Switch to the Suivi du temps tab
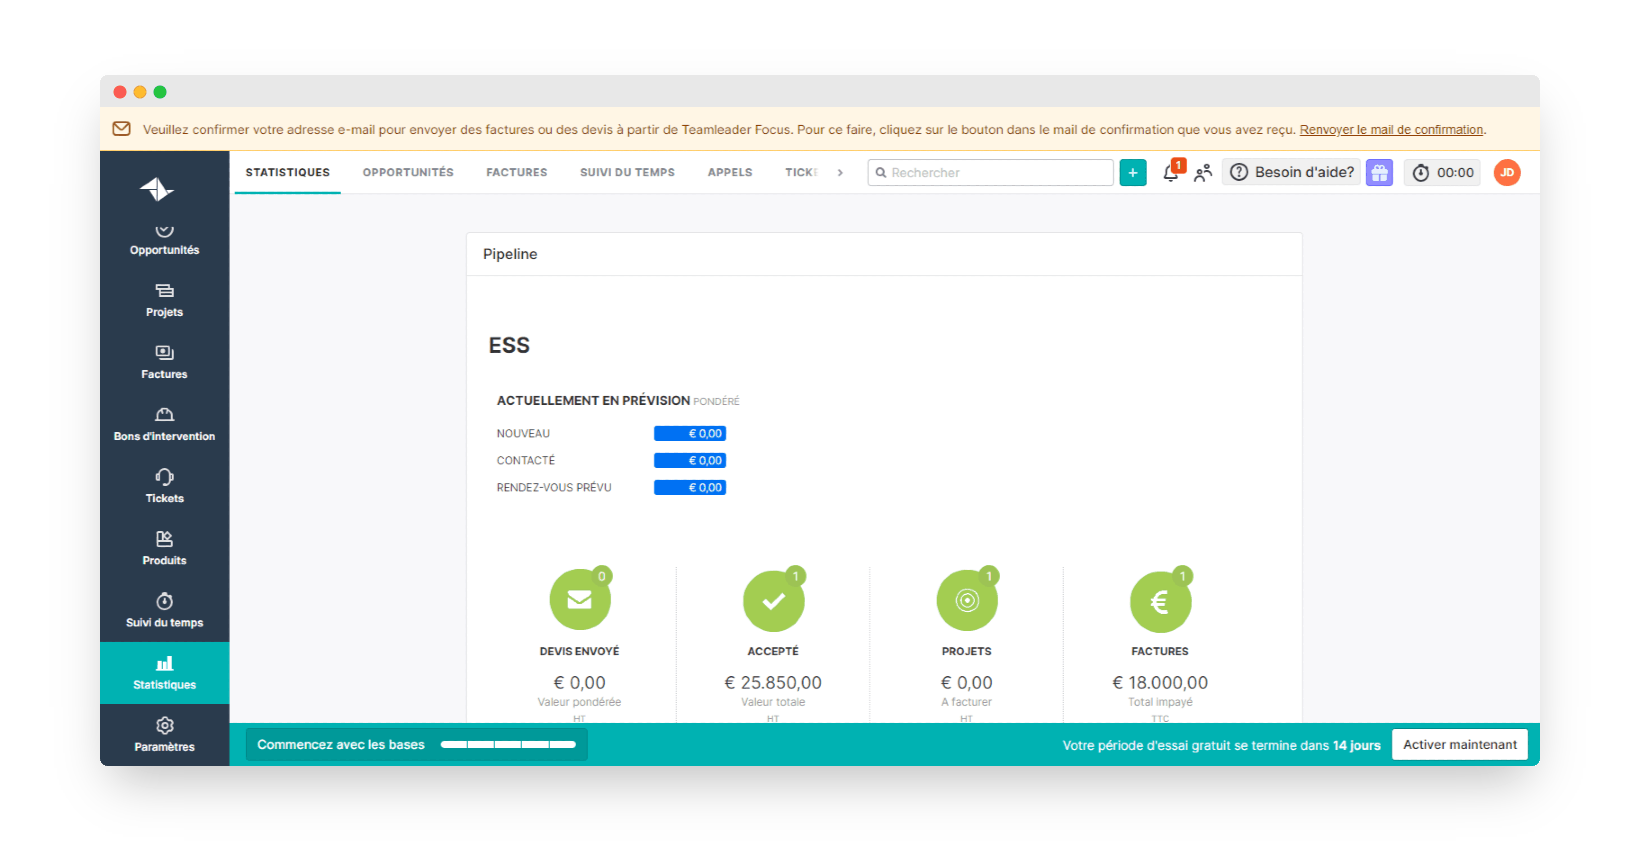 tap(627, 172)
